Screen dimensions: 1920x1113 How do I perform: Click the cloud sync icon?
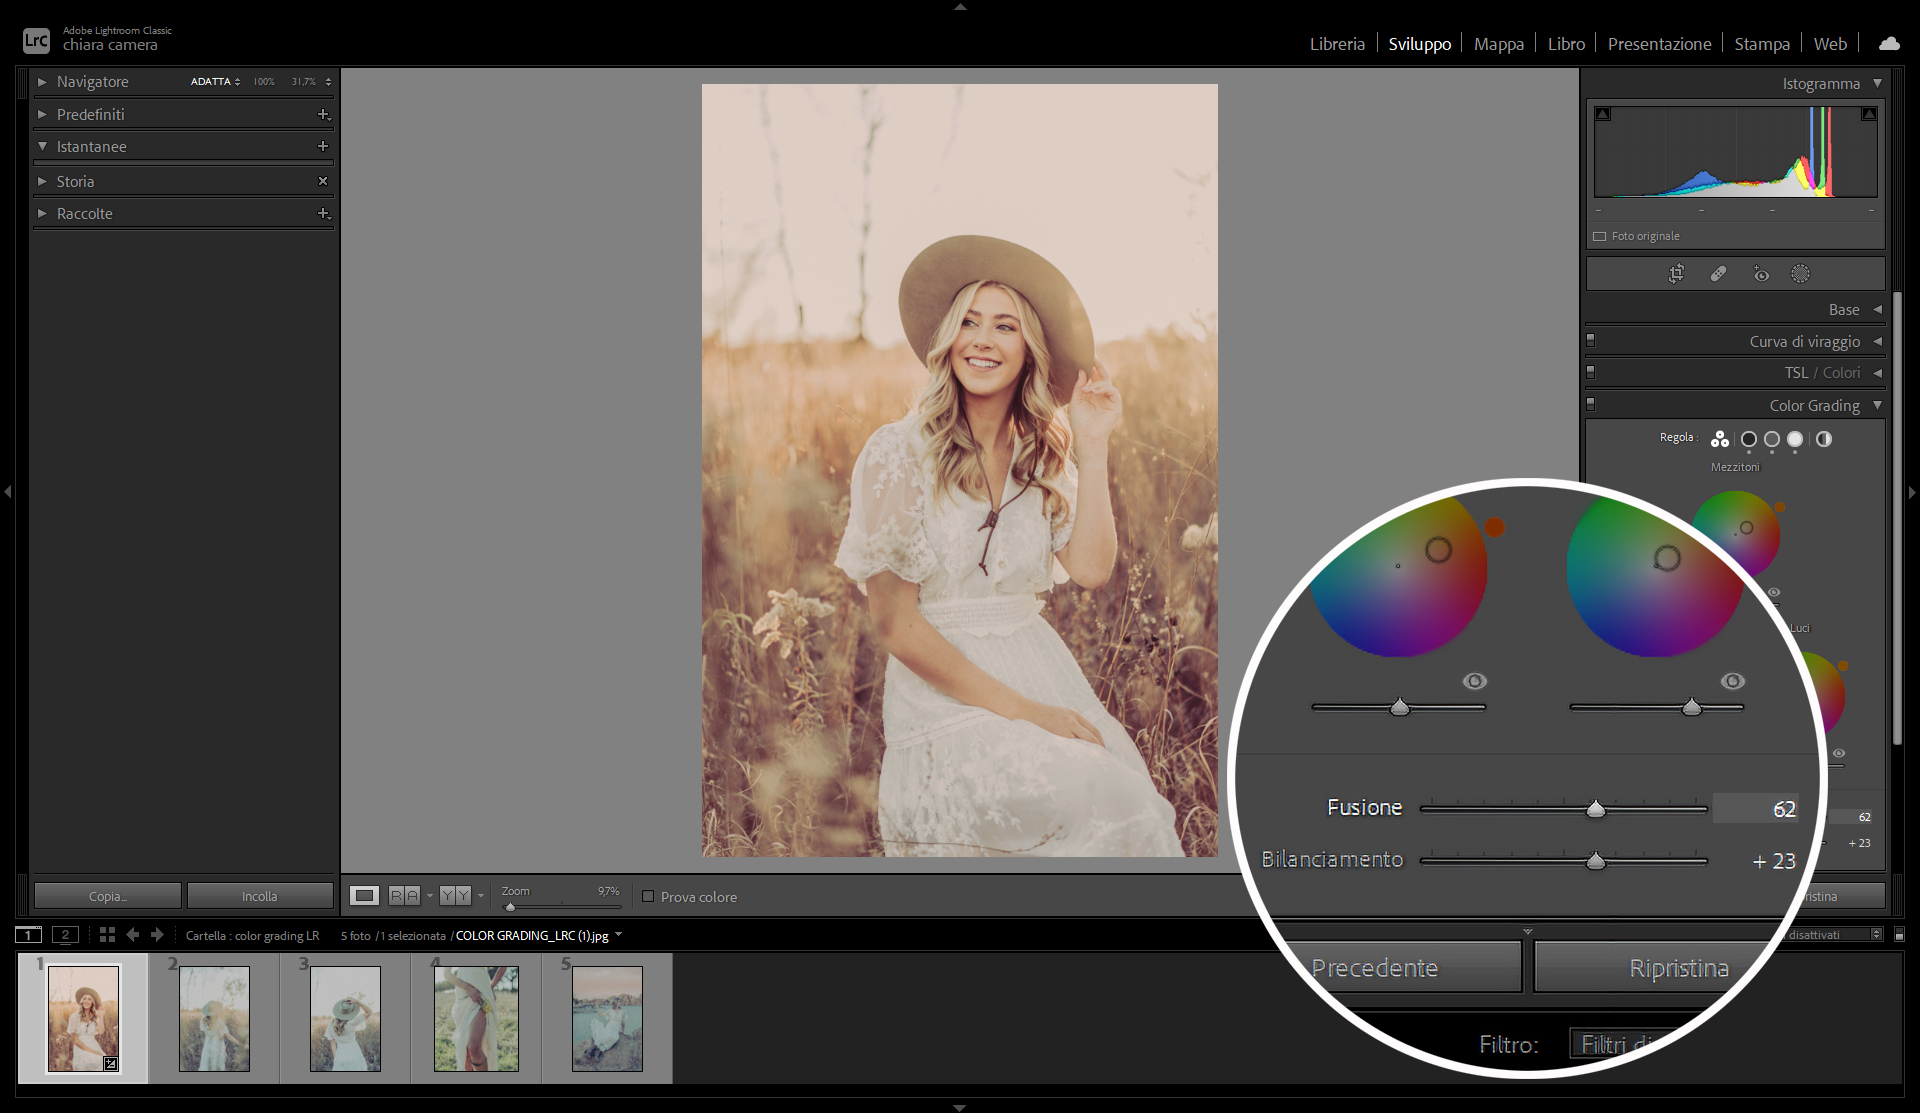(x=1889, y=44)
